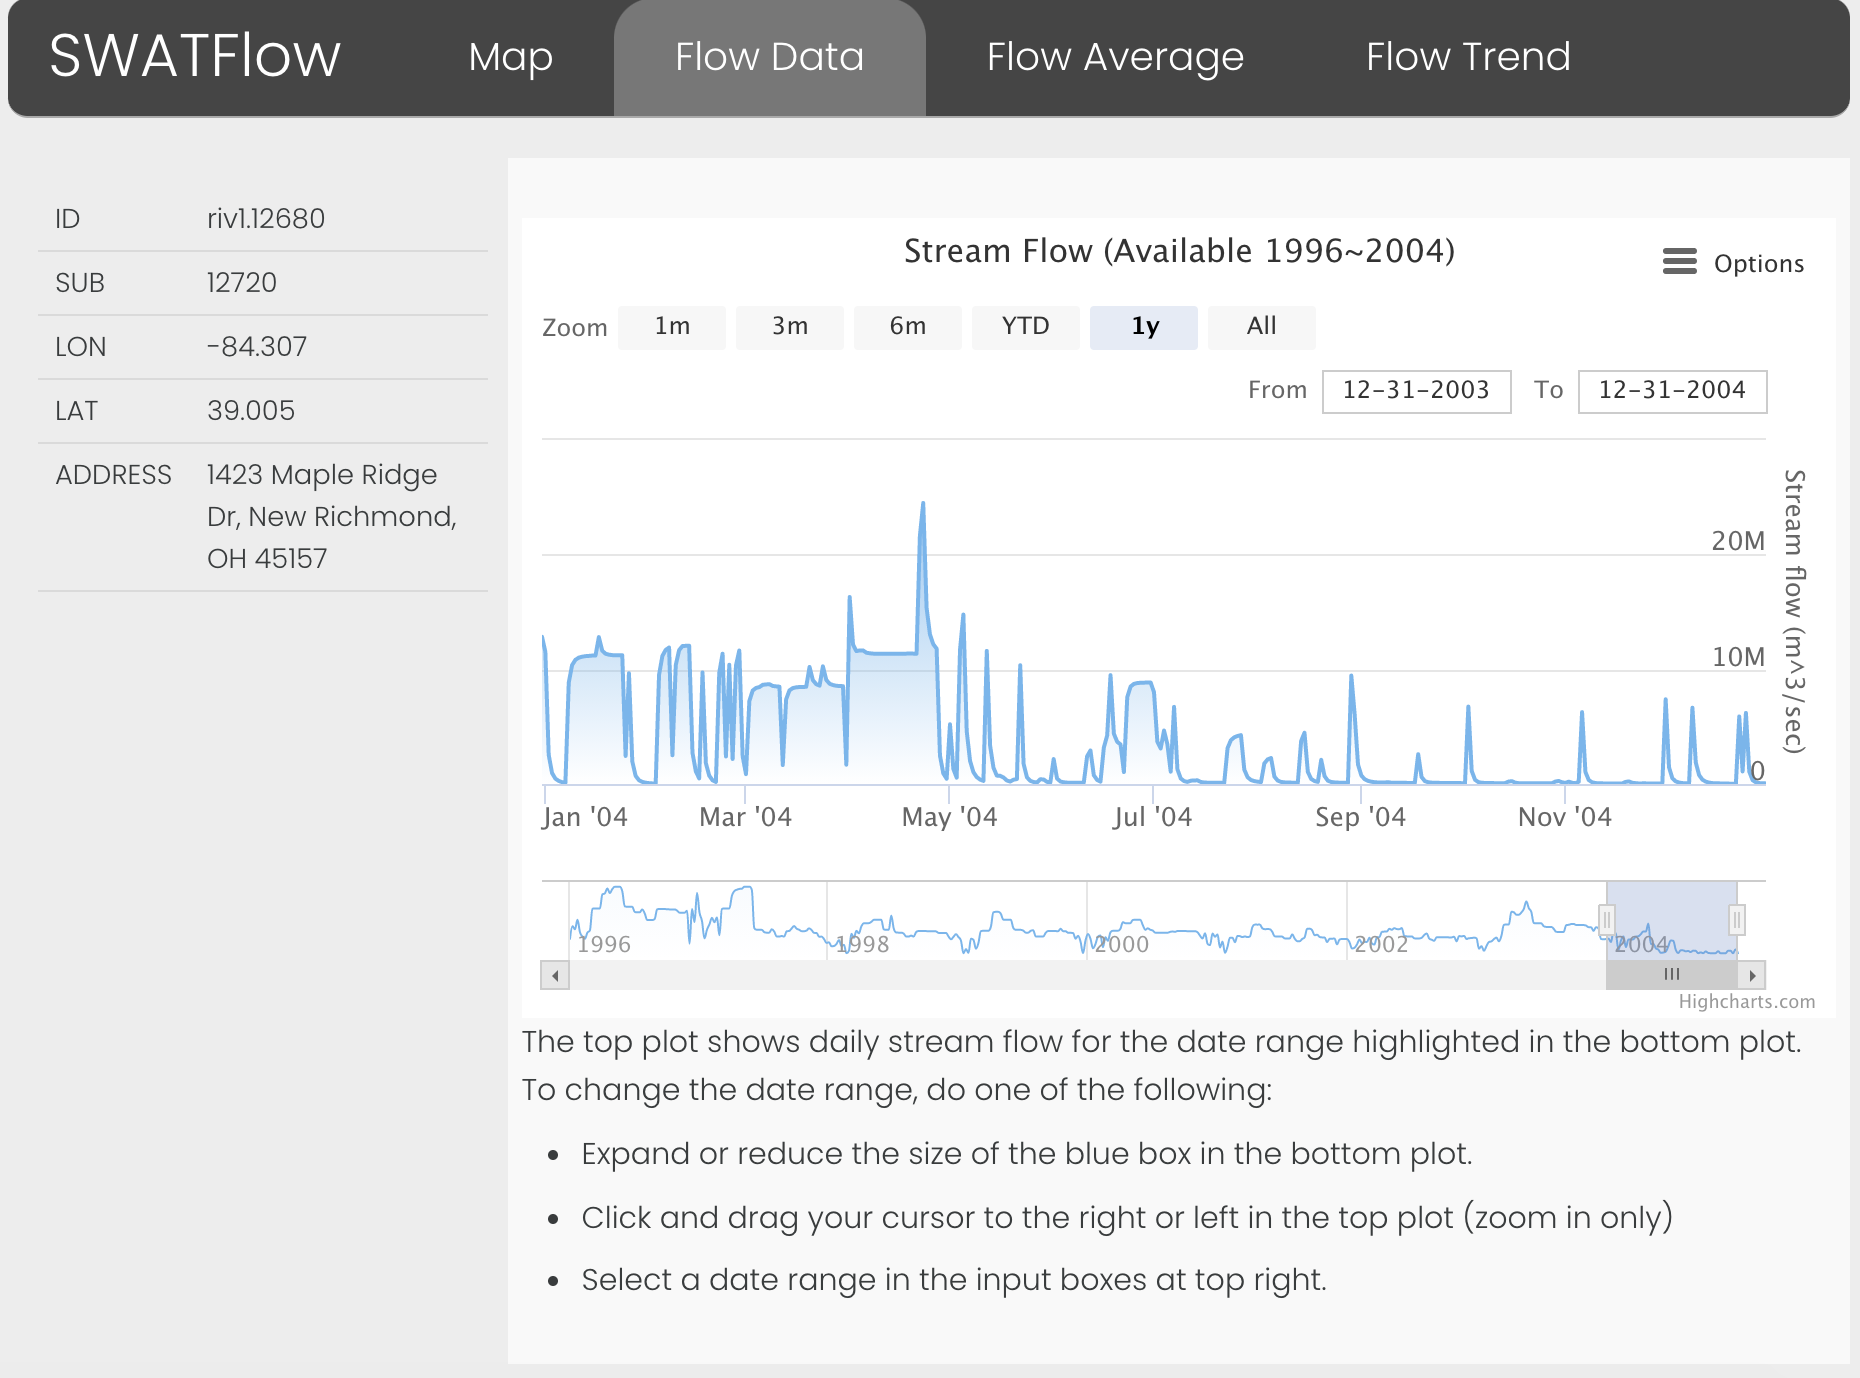Viewport: 1860px width, 1378px height.
Task: Show All available data range
Action: coord(1261,327)
